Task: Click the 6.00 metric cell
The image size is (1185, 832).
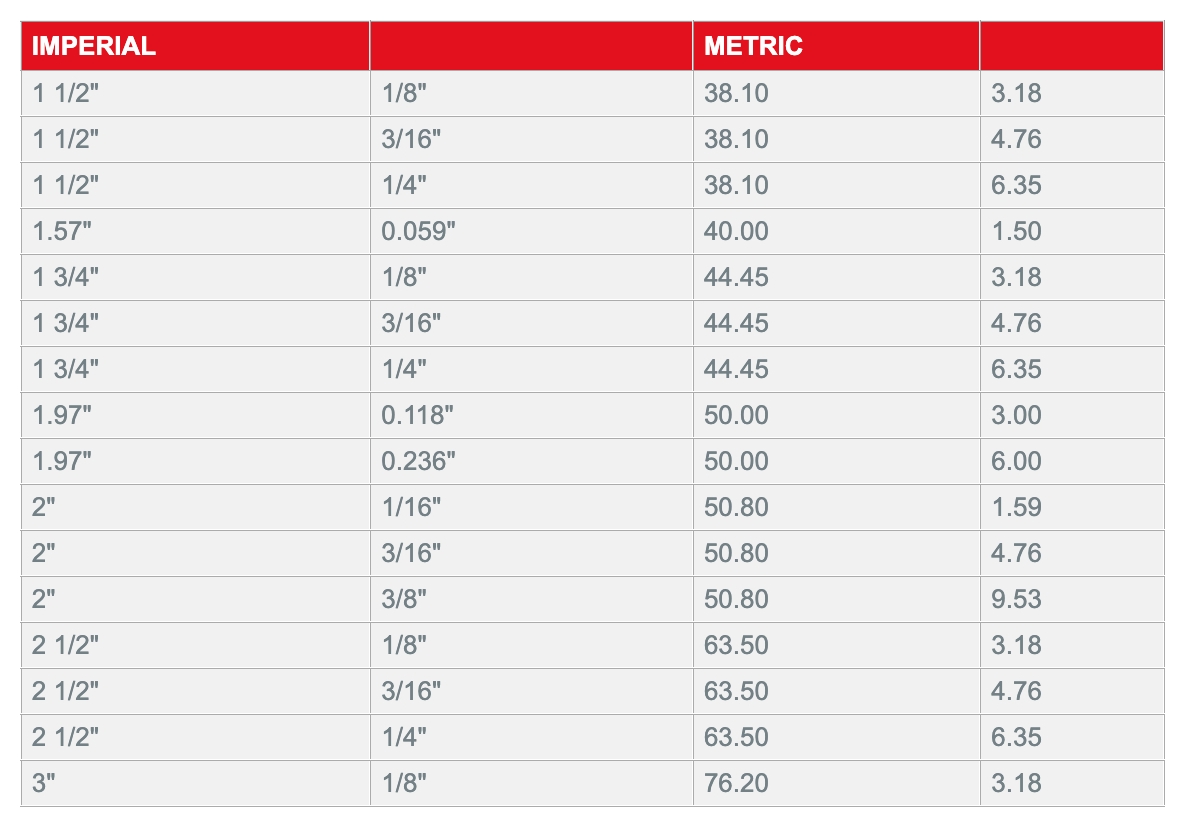Action: click(1072, 462)
